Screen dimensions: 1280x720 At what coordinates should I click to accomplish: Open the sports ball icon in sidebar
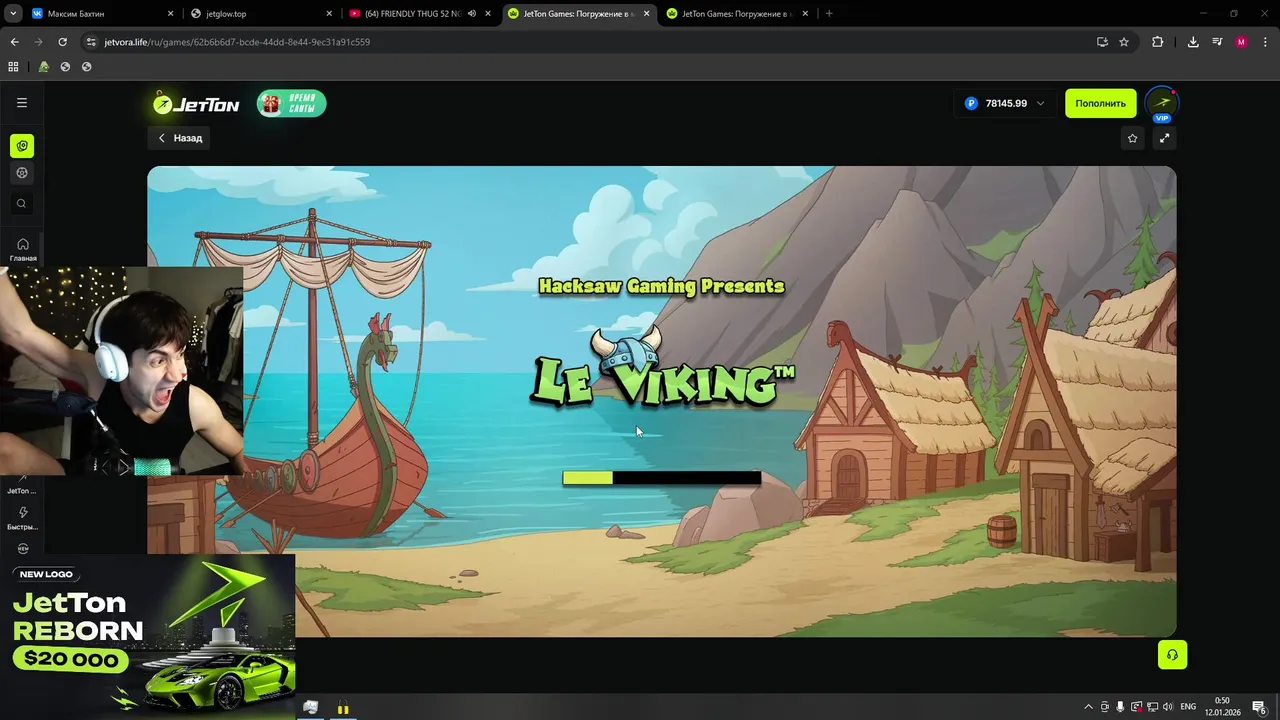[x=22, y=173]
